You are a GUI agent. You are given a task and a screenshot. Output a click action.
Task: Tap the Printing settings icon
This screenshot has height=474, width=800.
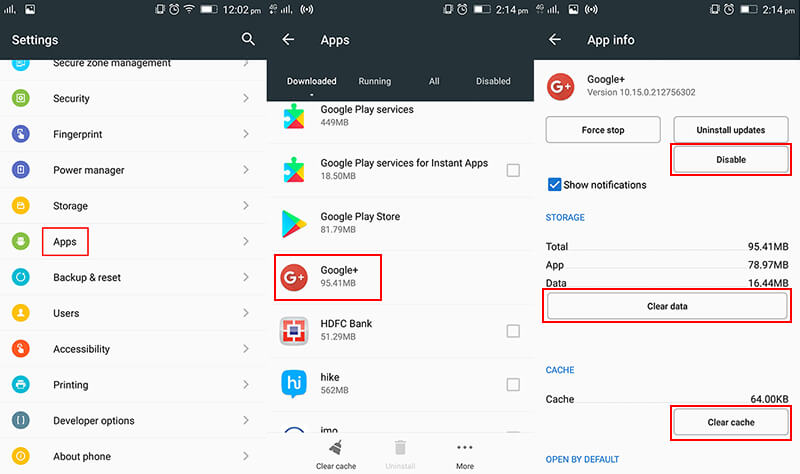(x=21, y=384)
